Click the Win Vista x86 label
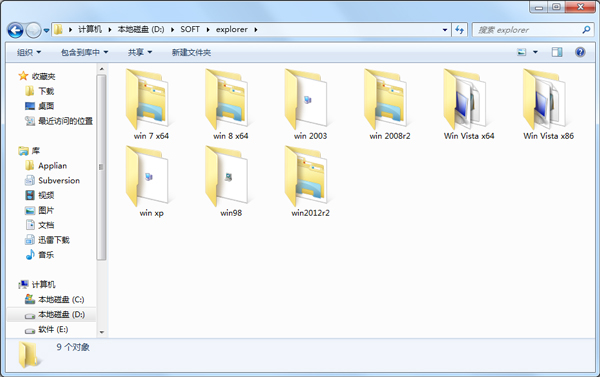Viewport: 600px width, 377px height. click(549, 136)
